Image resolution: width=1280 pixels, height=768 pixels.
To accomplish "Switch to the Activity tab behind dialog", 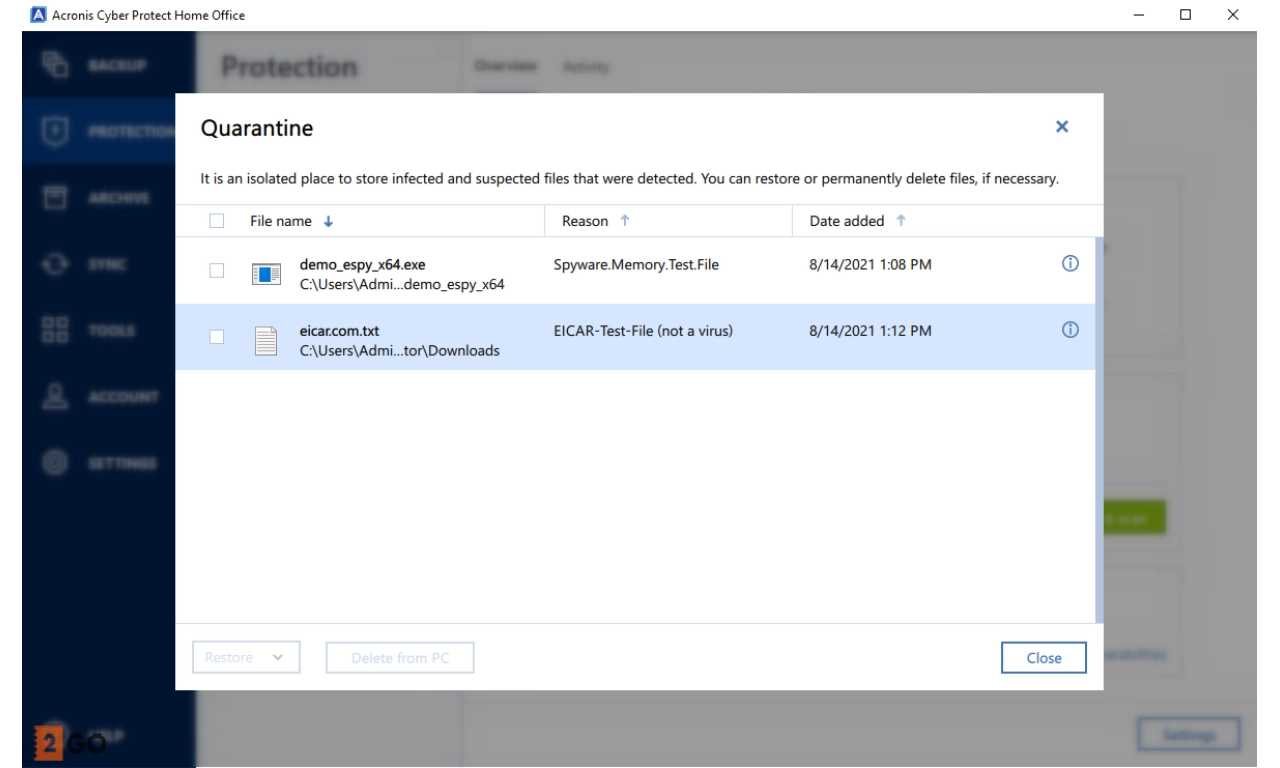I will [x=587, y=66].
